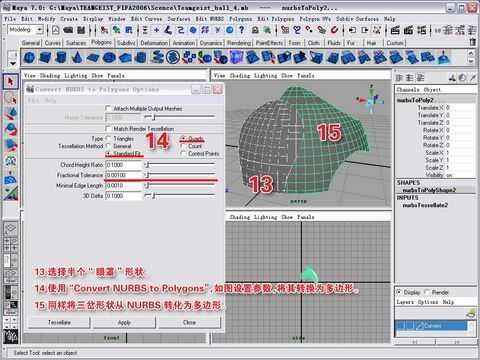The image size is (480, 360).
Task: Click the Minimal Edge Length value field
Action: (123, 185)
